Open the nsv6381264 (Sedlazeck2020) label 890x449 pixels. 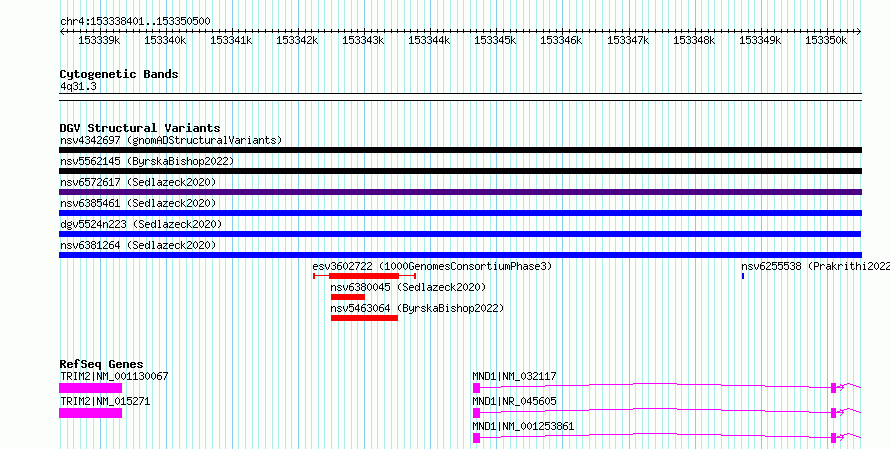[x=138, y=245]
